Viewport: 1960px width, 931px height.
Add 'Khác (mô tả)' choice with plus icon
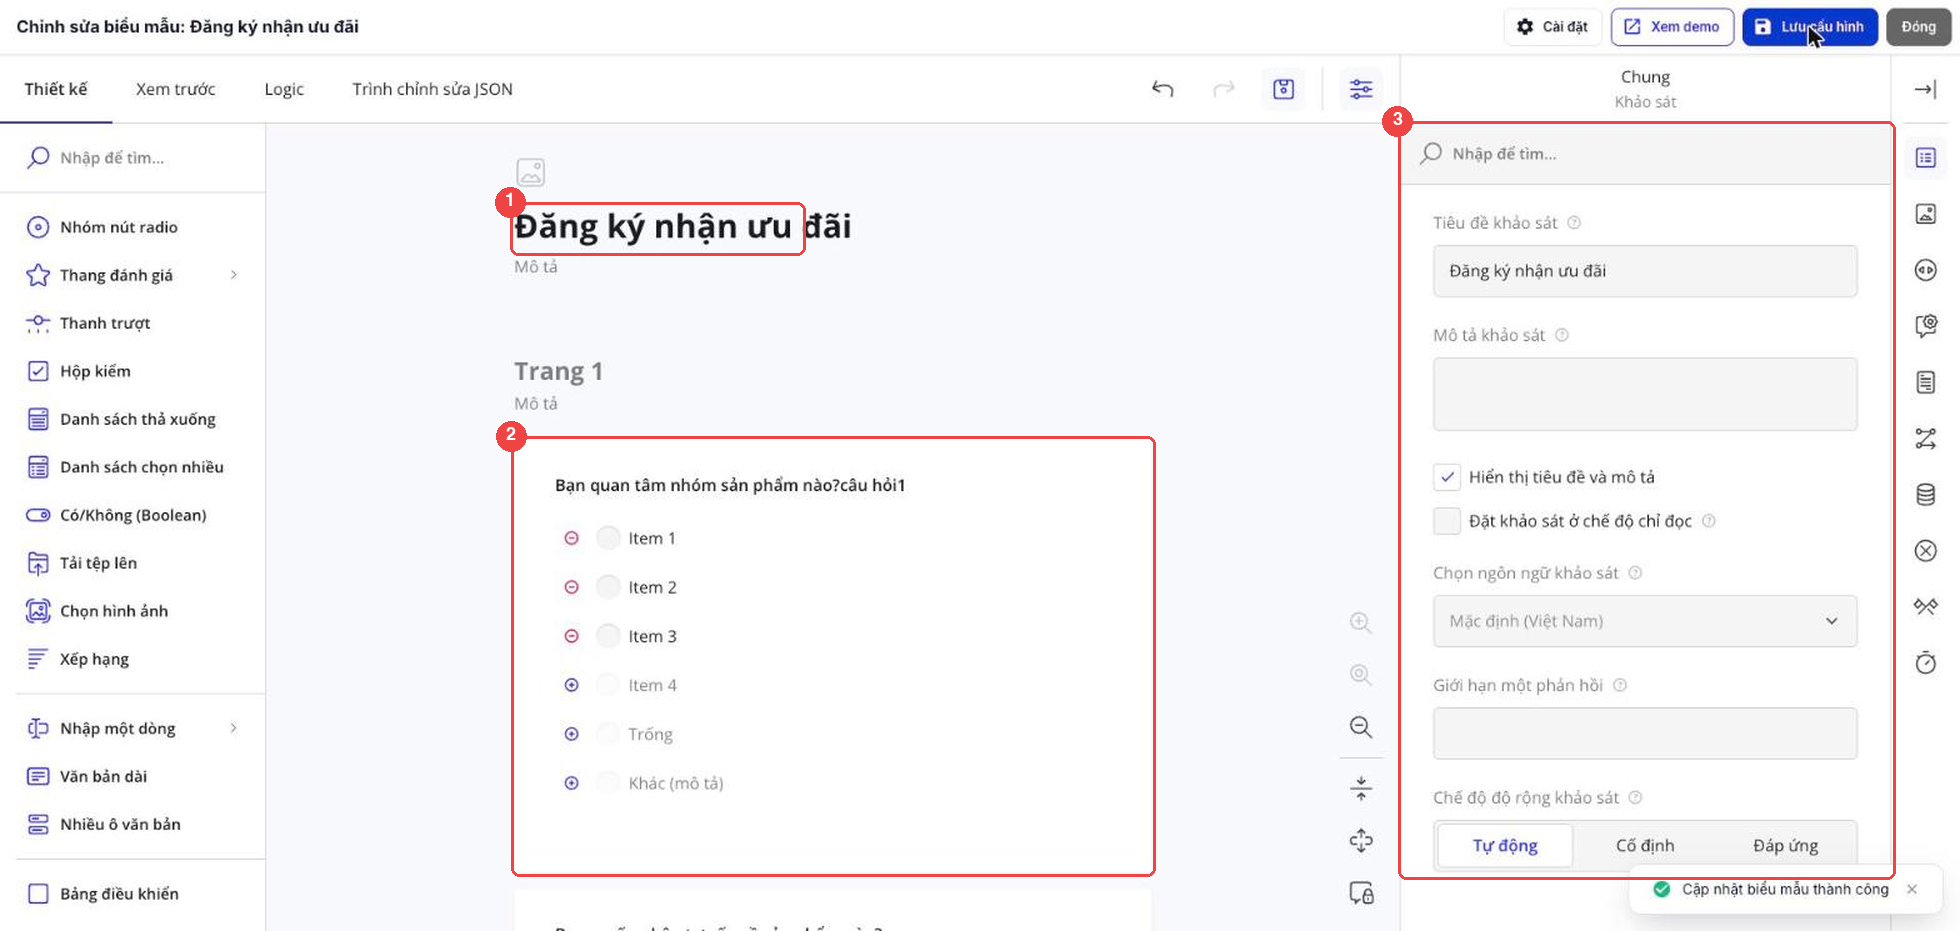[x=571, y=783]
